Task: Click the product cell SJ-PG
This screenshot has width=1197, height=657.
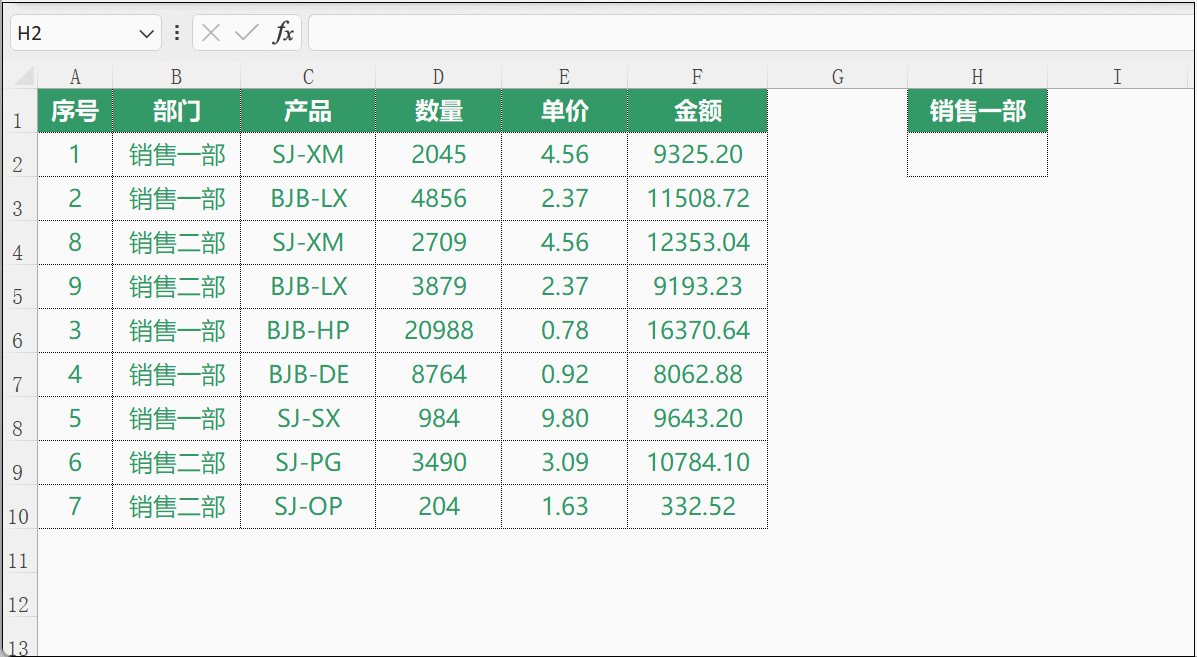Action: tap(308, 462)
